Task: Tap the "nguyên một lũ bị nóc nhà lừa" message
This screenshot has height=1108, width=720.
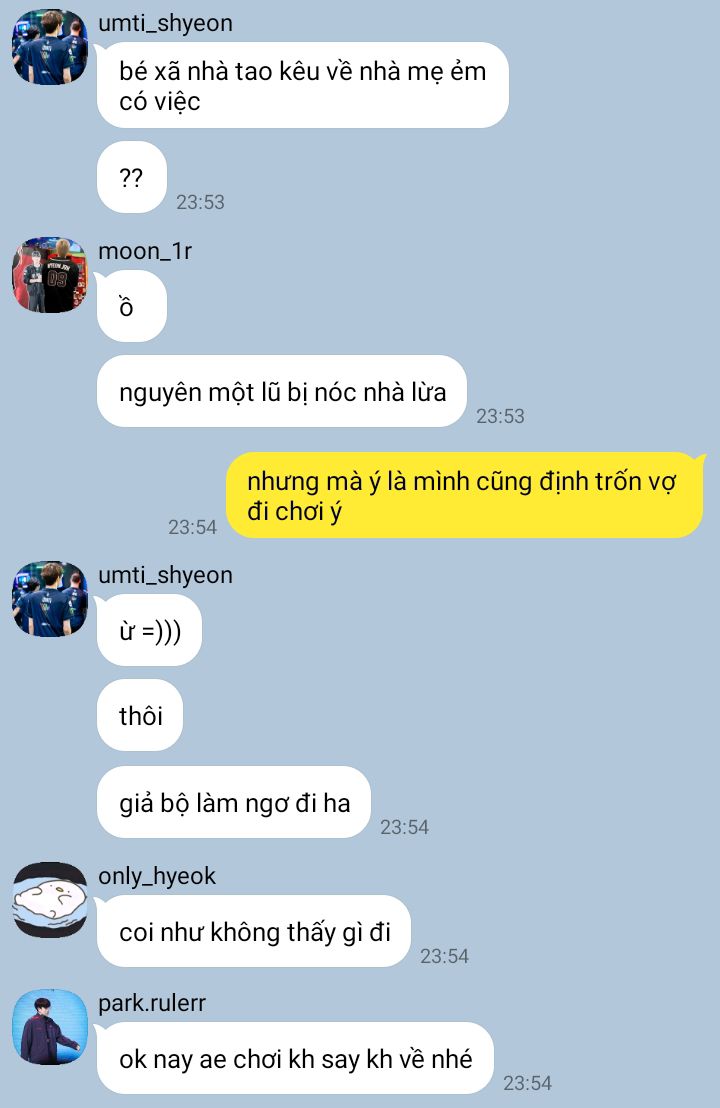Action: tap(282, 391)
